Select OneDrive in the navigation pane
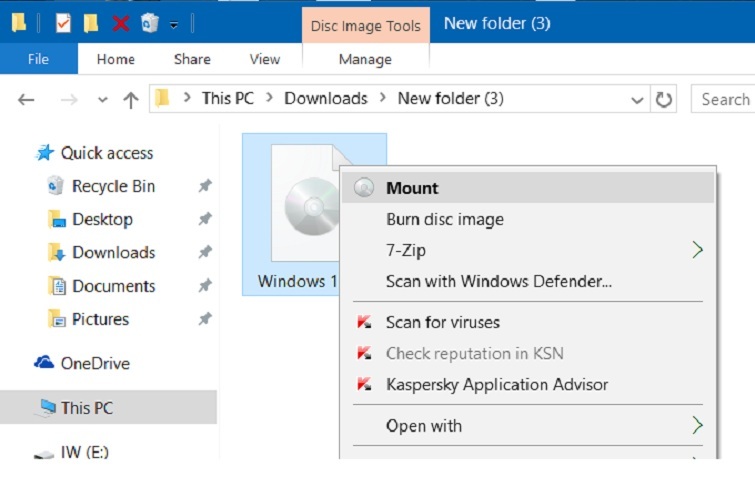 click(x=95, y=363)
